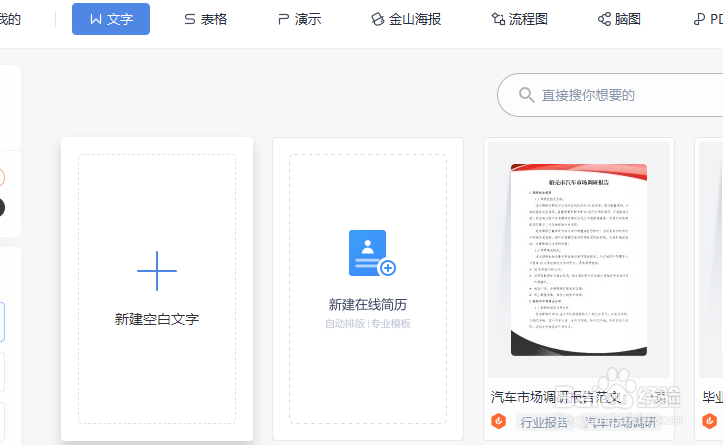Switch to the 表格 spreadsheet tab
The height and width of the screenshot is (445, 723).
pos(206,19)
